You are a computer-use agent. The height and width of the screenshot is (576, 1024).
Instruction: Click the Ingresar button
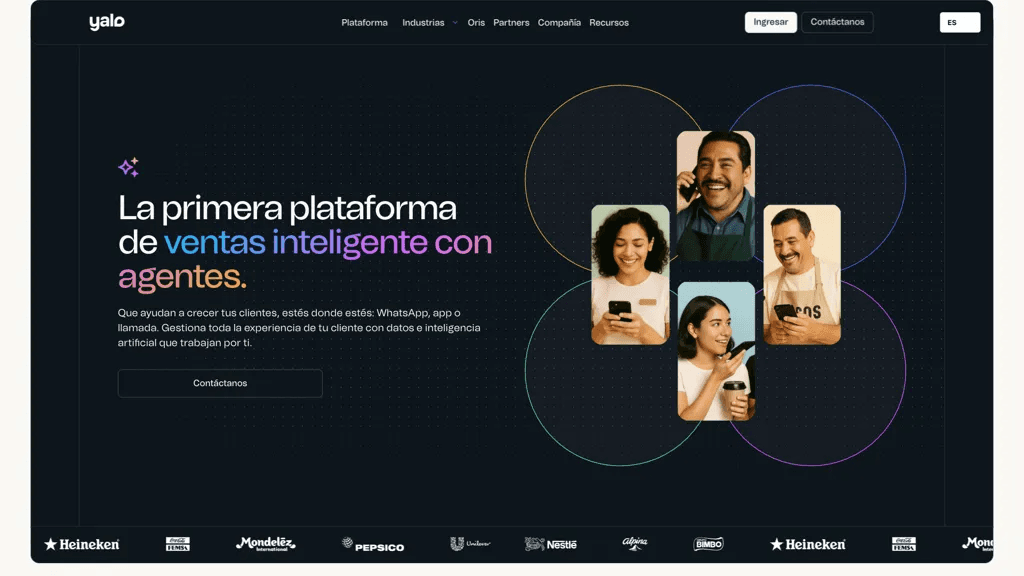click(x=771, y=22)
